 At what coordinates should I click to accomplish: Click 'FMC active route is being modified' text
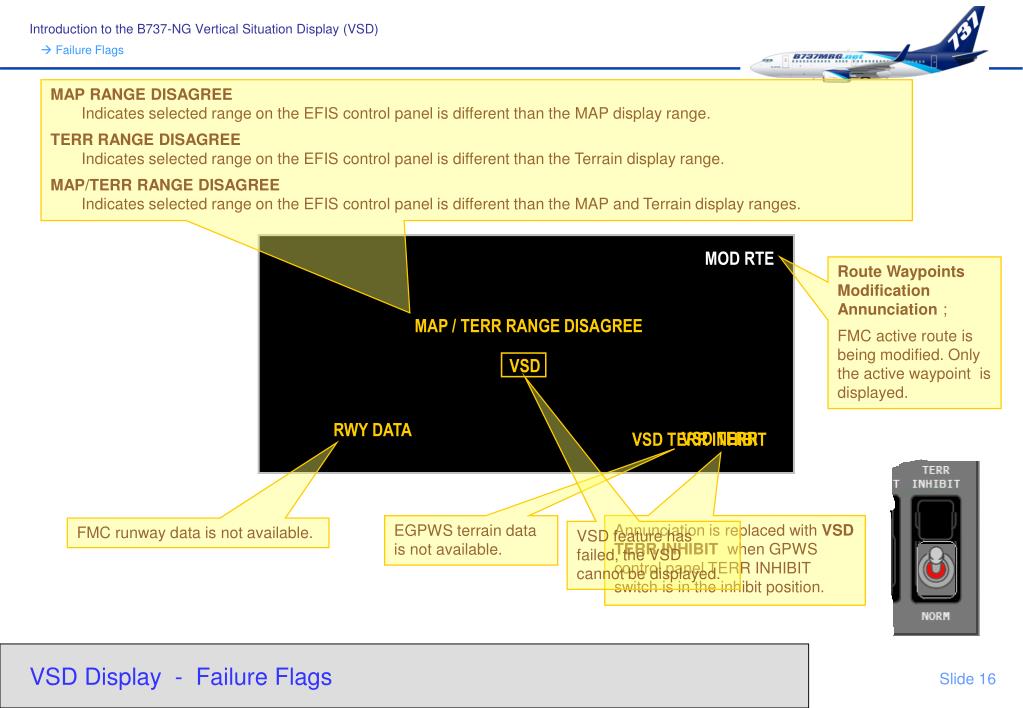click(x=913, y=364)
